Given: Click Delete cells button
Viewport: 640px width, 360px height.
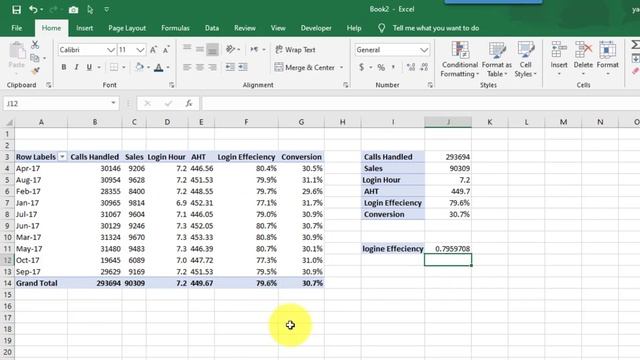Looking at the screenshot, I should pyautogui.click(x=583, y=59).
